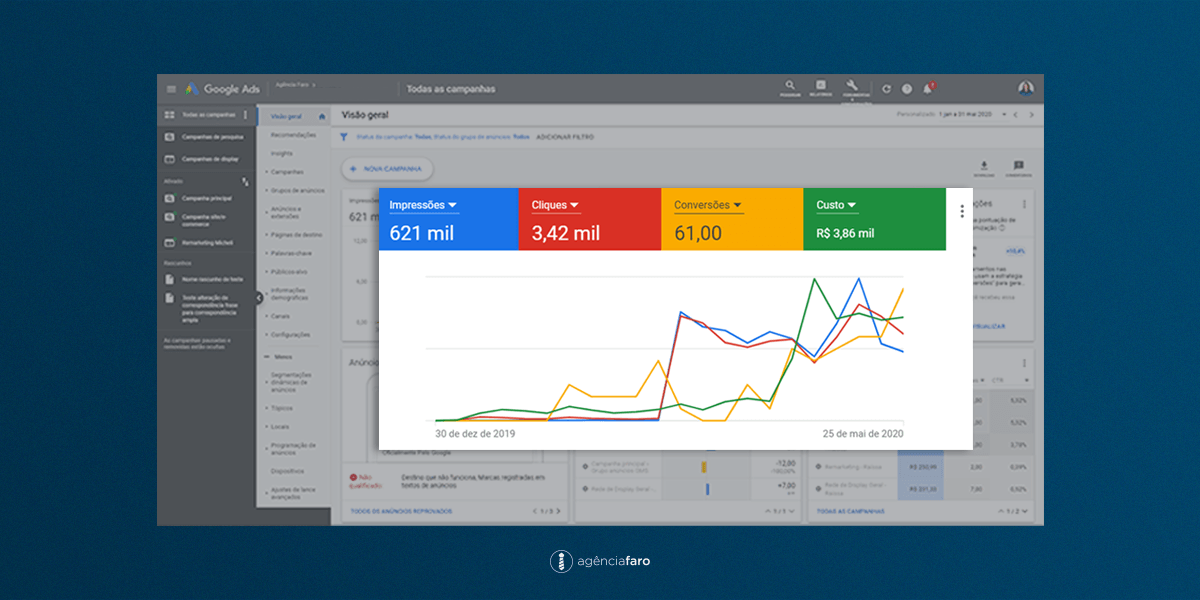This screenshot has height=600, width=1200.
Task: Open the user profile avatar
Action: point(1026,88)
